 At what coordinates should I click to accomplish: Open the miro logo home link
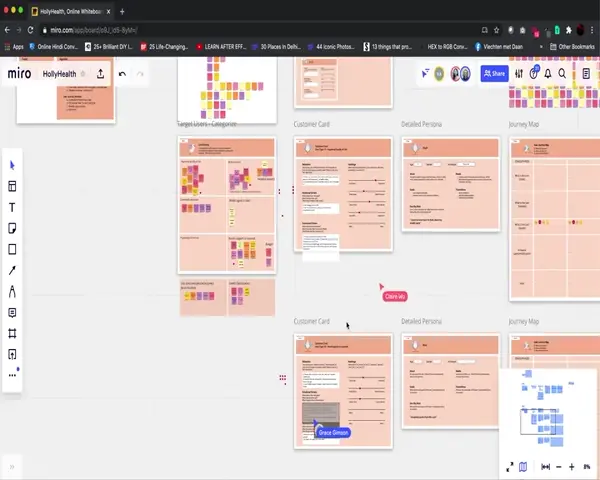pos(20,73)
